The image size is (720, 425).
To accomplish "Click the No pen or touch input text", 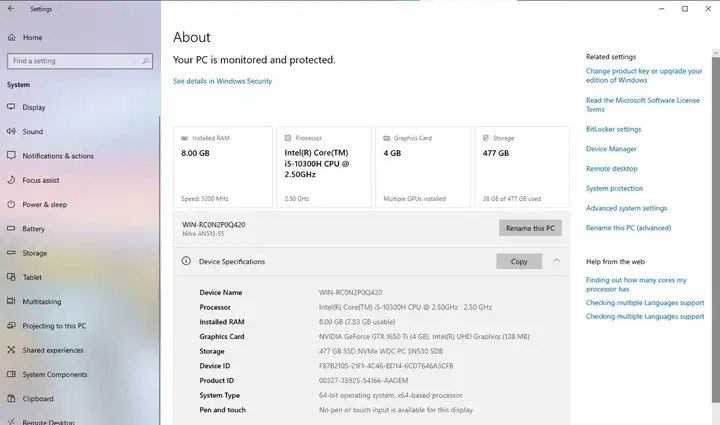I will pos(396,410).
